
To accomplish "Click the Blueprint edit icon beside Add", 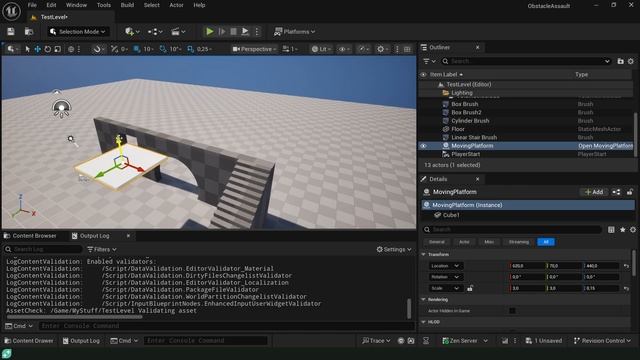I will 616,192.
